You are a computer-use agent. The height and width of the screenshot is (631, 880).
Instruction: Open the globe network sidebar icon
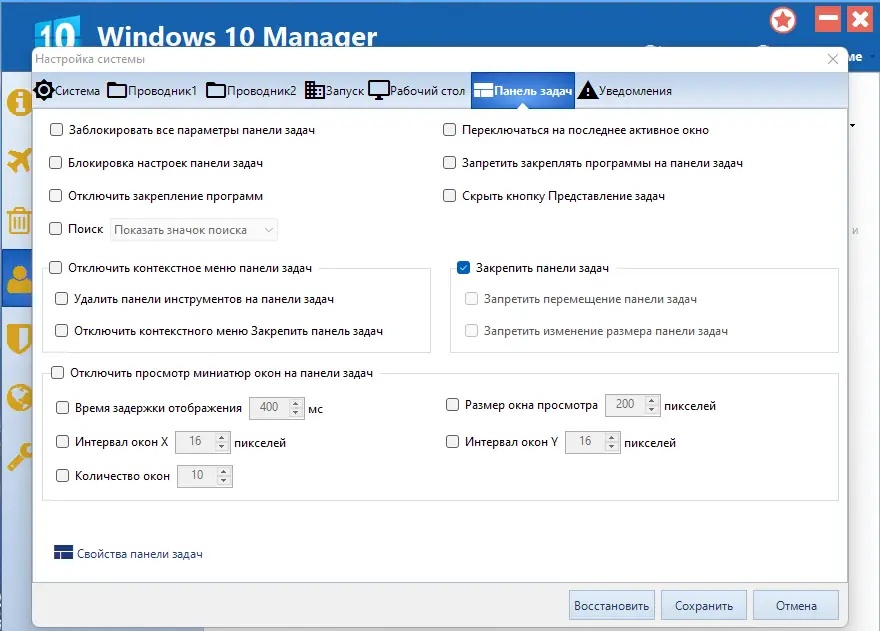(19, 397)
